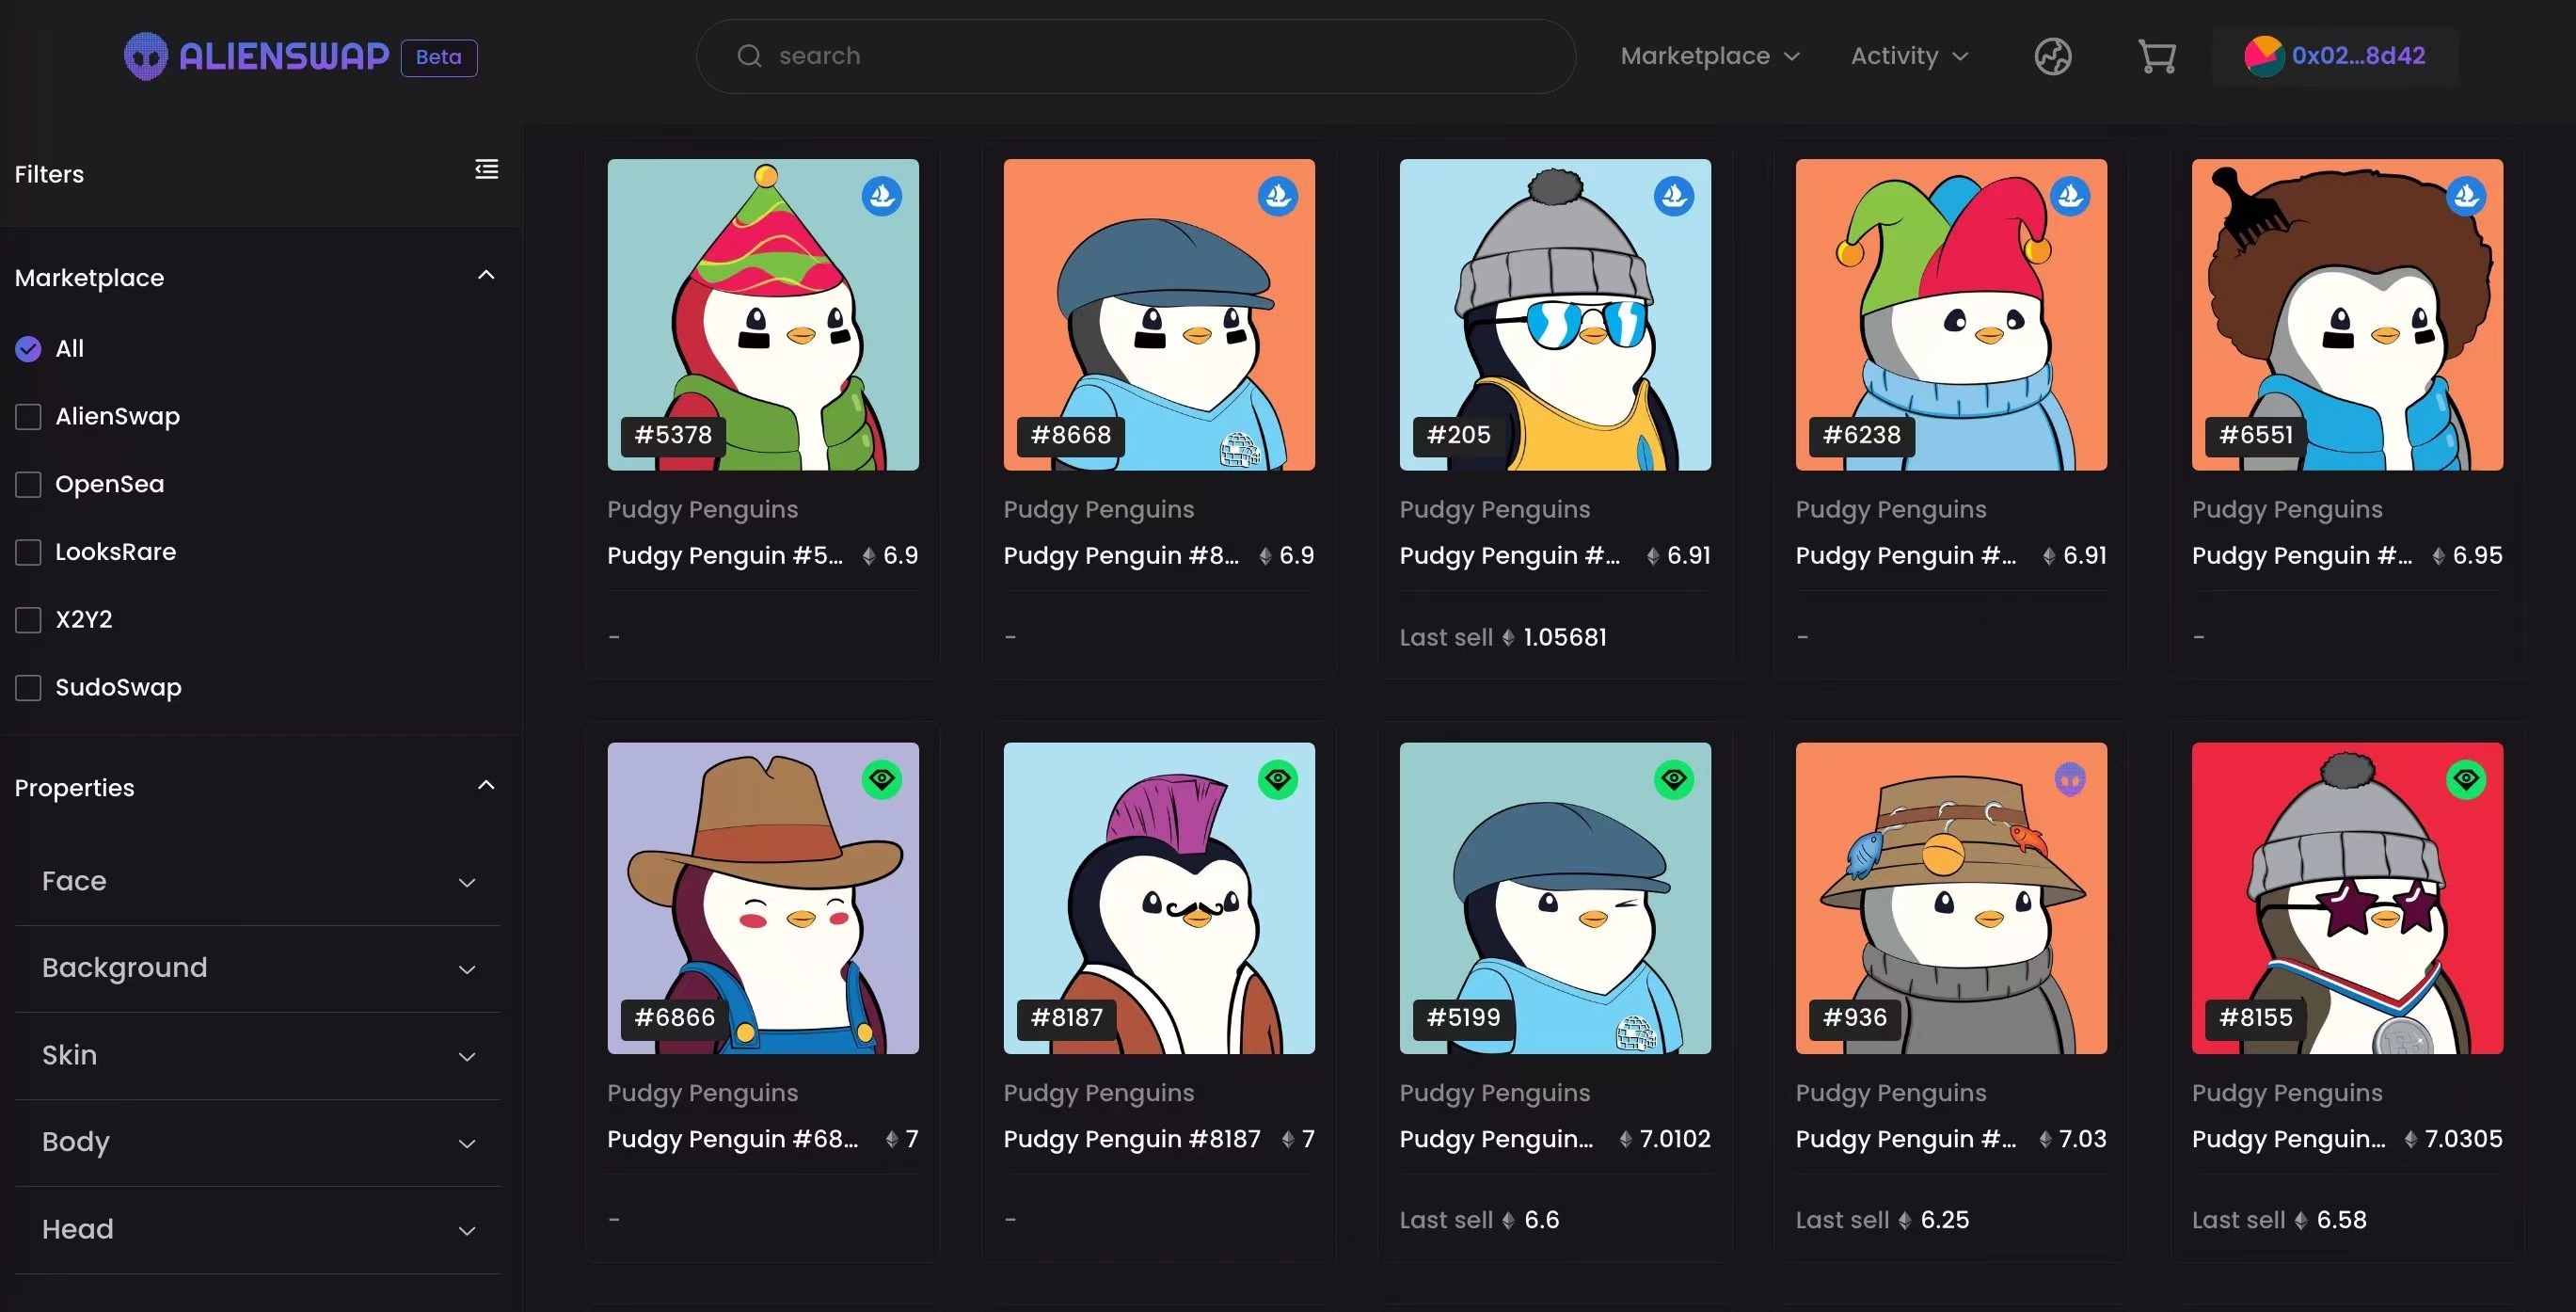Click AlienSwap badge on Pudgy Penguin #936
The width and height of the screenshot is (2576, 1312).
2069,779
